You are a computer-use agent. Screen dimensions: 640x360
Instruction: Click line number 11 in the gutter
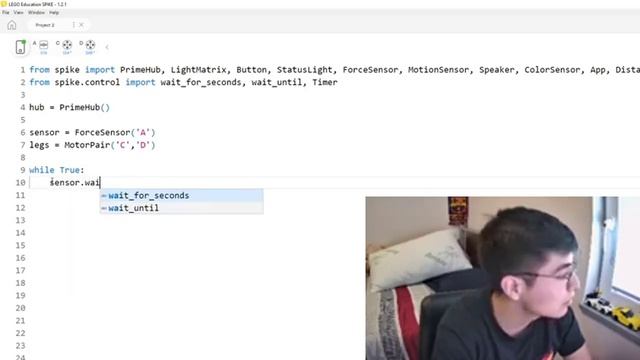(x=20, y=195)
